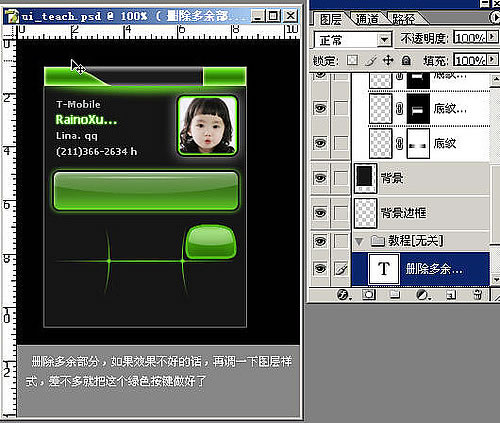Create a new layer group folder

pos(395,295)
